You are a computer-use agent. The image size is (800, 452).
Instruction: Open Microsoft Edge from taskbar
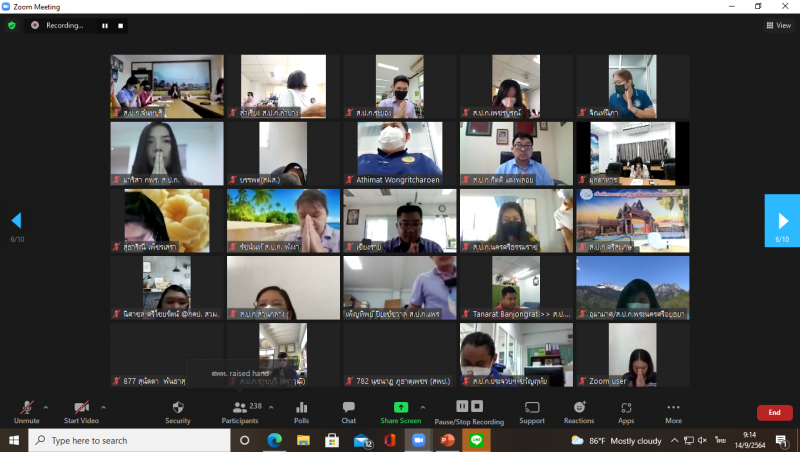pyautogui.click(x=274, y=440)
